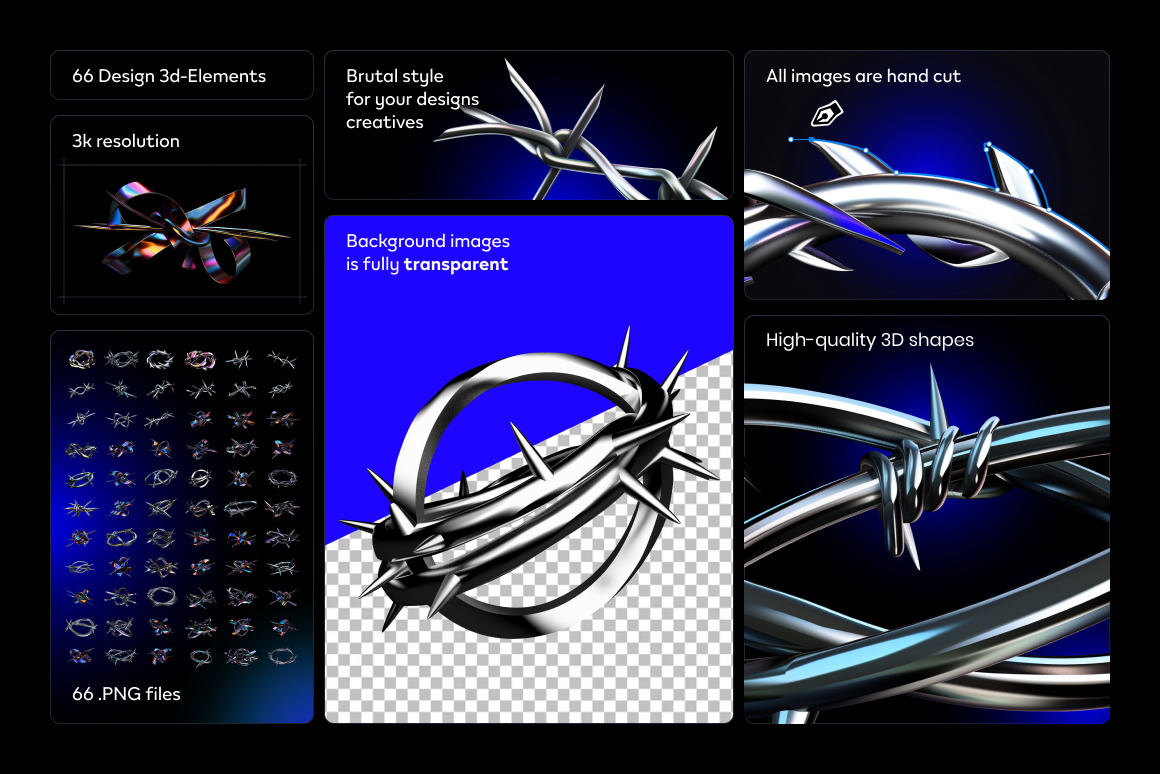The height and width of the screenshot is (774, 1160).
Task: Click the 'All images are hand cut' text
Action: click(863, 76)
